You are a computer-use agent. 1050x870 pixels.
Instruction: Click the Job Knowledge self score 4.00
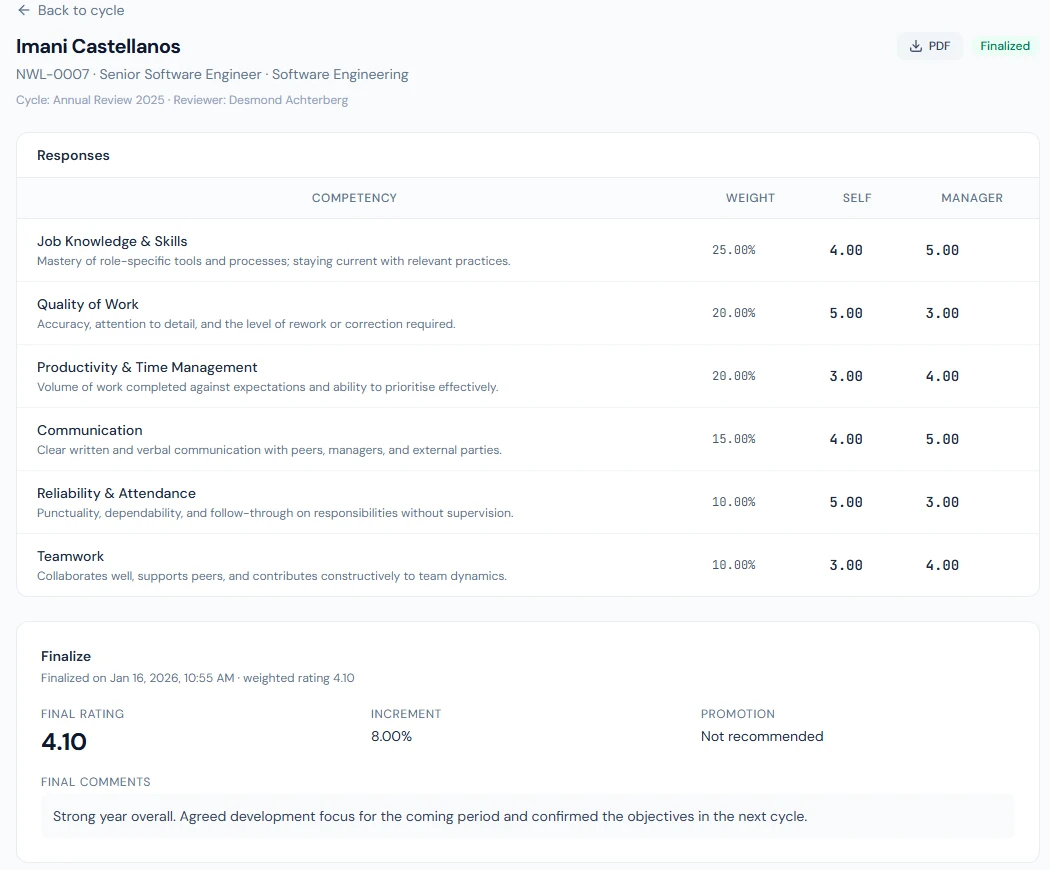point(846,250)
